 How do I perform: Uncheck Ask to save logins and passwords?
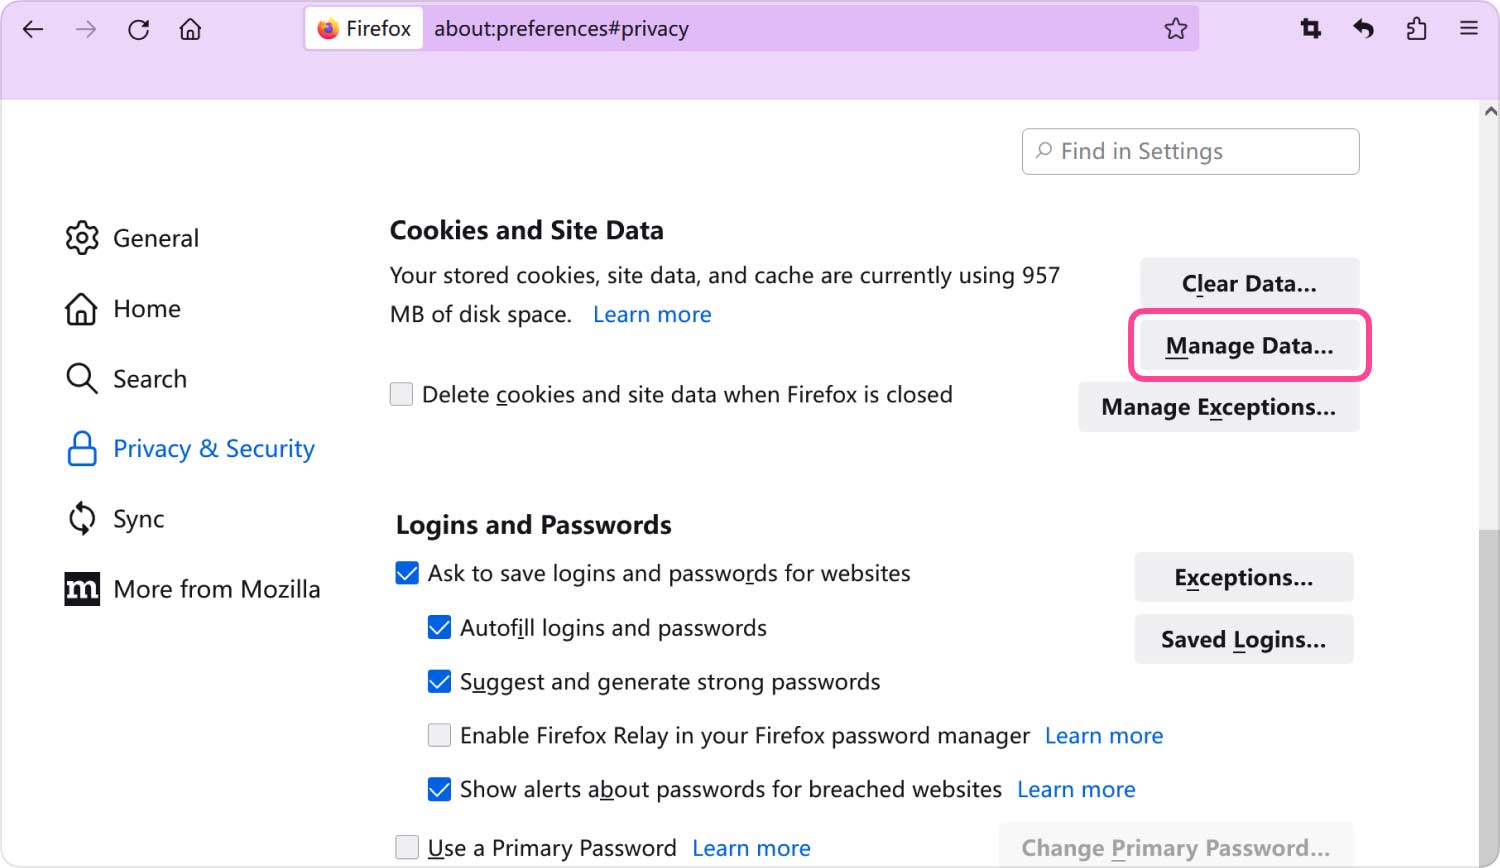(x=407, y=573)
